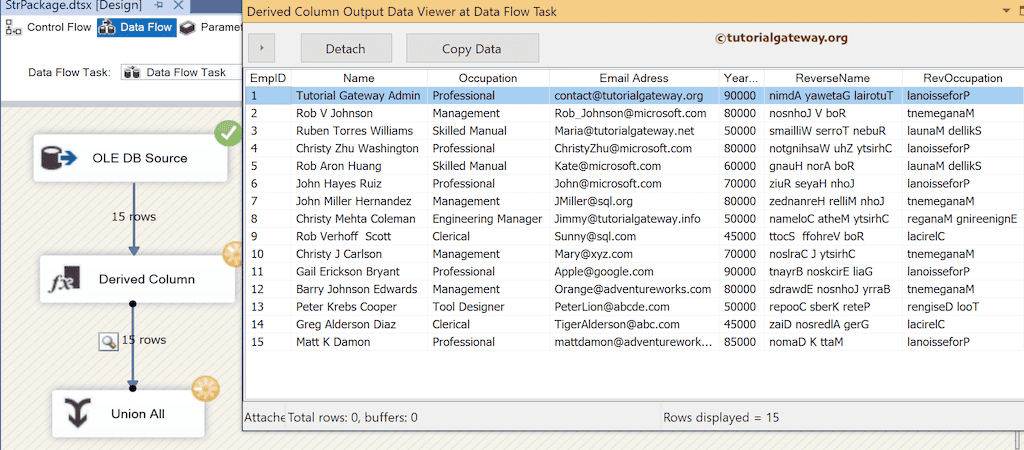Image resolution: width=1024 pixels, height=450 pixels.
Task: Click the green success checkmark on OLE DB Source
Action: tap(229, 134)
